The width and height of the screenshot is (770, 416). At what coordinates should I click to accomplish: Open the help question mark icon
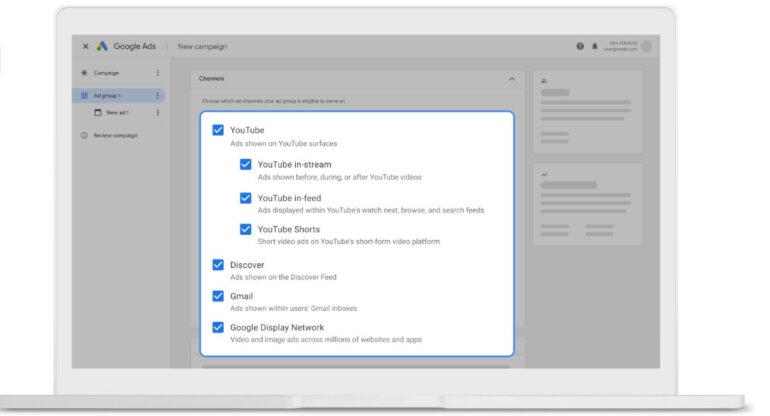tap(580, 46)
